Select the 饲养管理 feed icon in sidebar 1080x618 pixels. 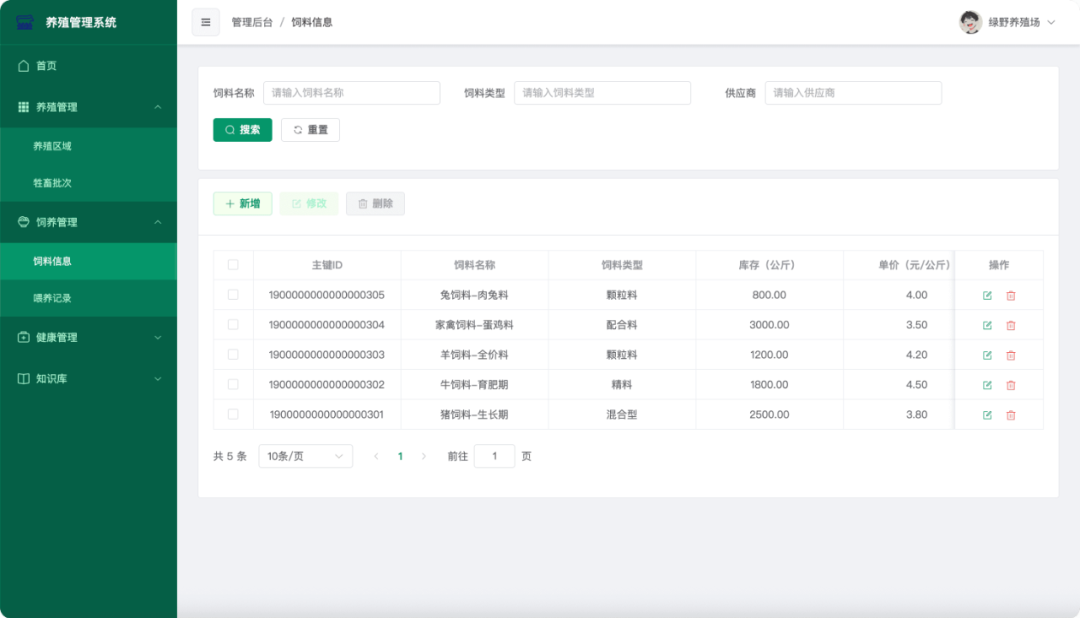(26, 222)
